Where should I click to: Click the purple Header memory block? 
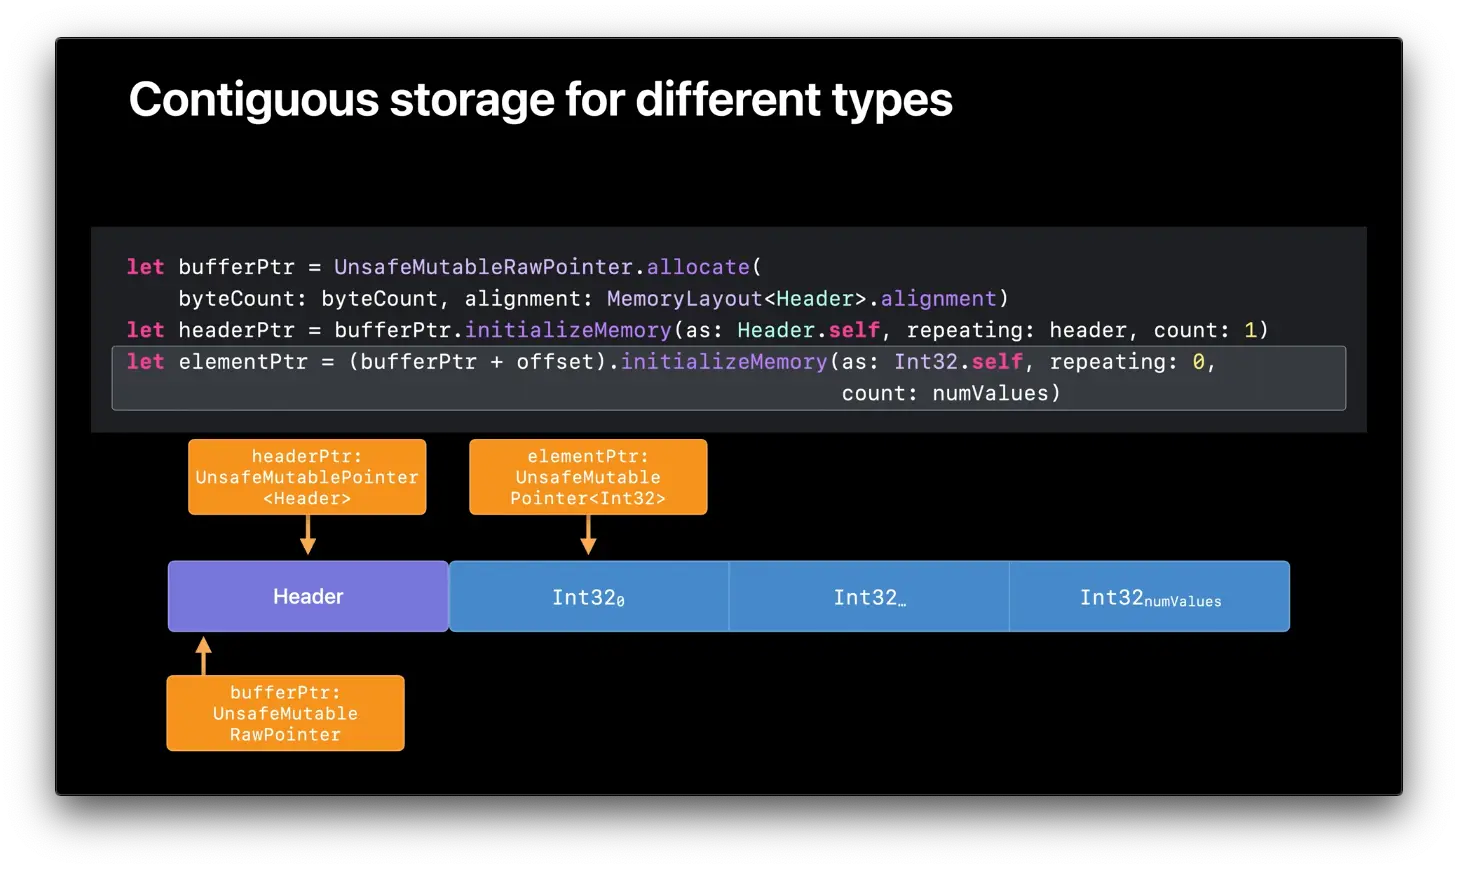308,596
